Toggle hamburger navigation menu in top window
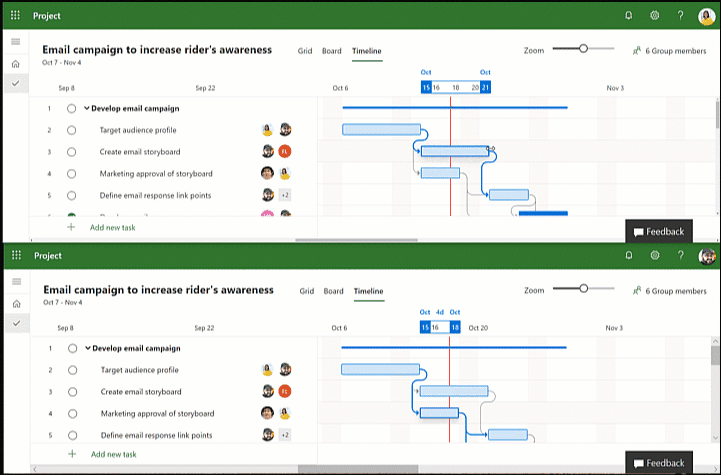Viewport: 721px width, 475px height. coord(16,42)
